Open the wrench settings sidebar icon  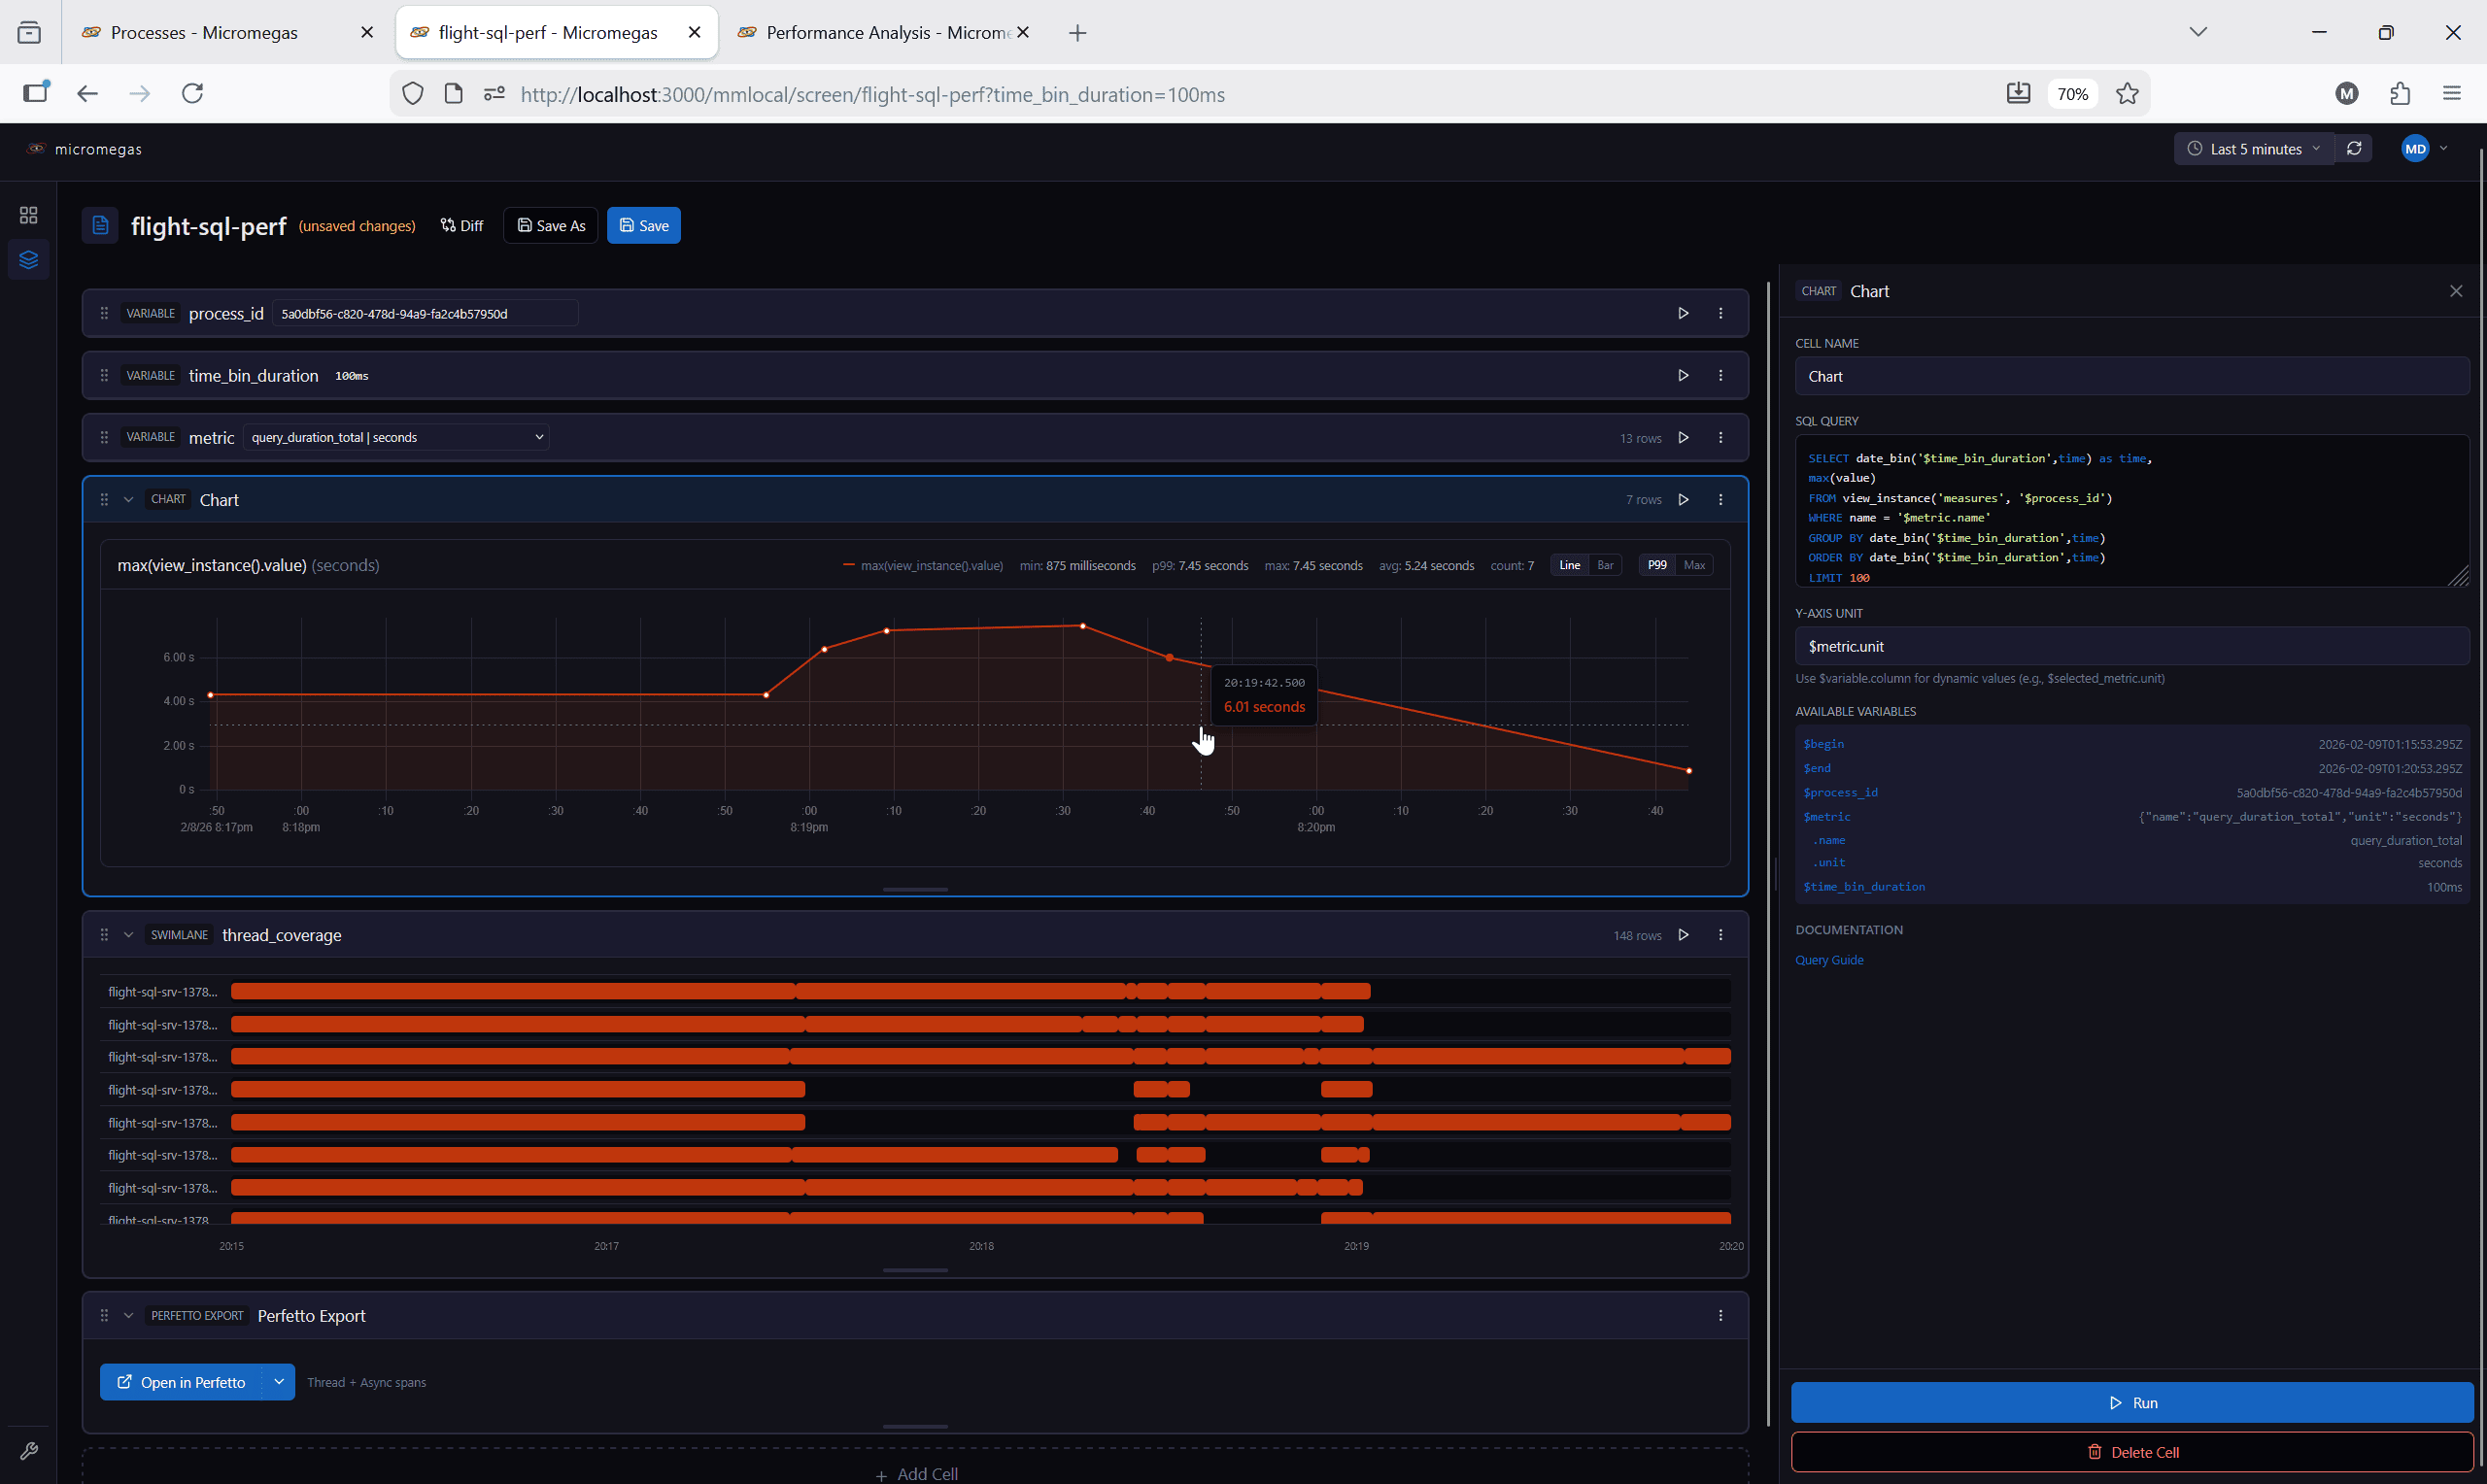coord(28,1450)
